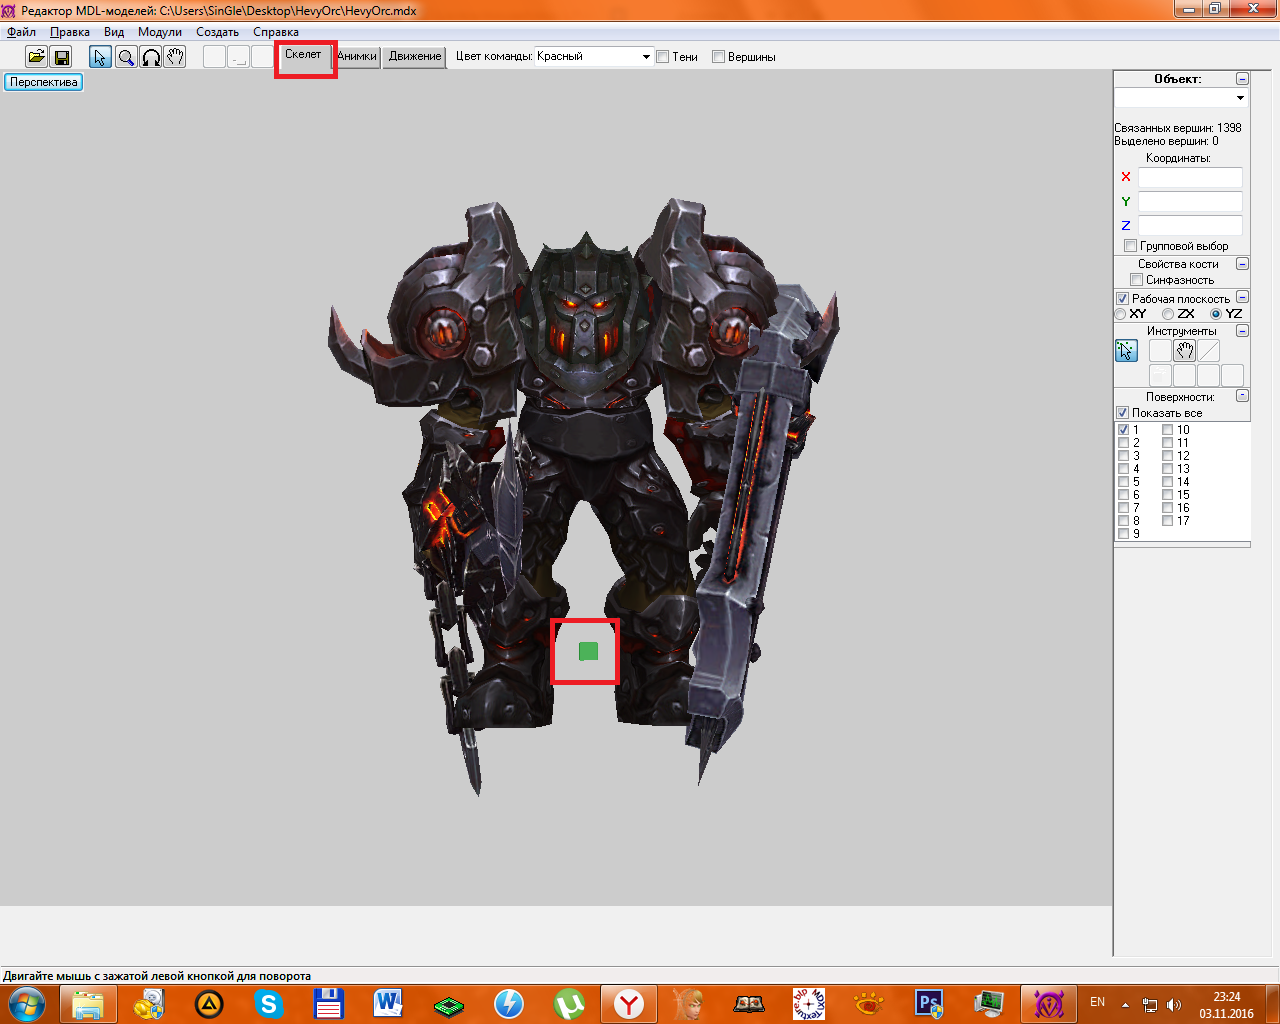Click the Open file folder icon
1280x1024 pixels.
pyautogui.click(x=36, y=57)
